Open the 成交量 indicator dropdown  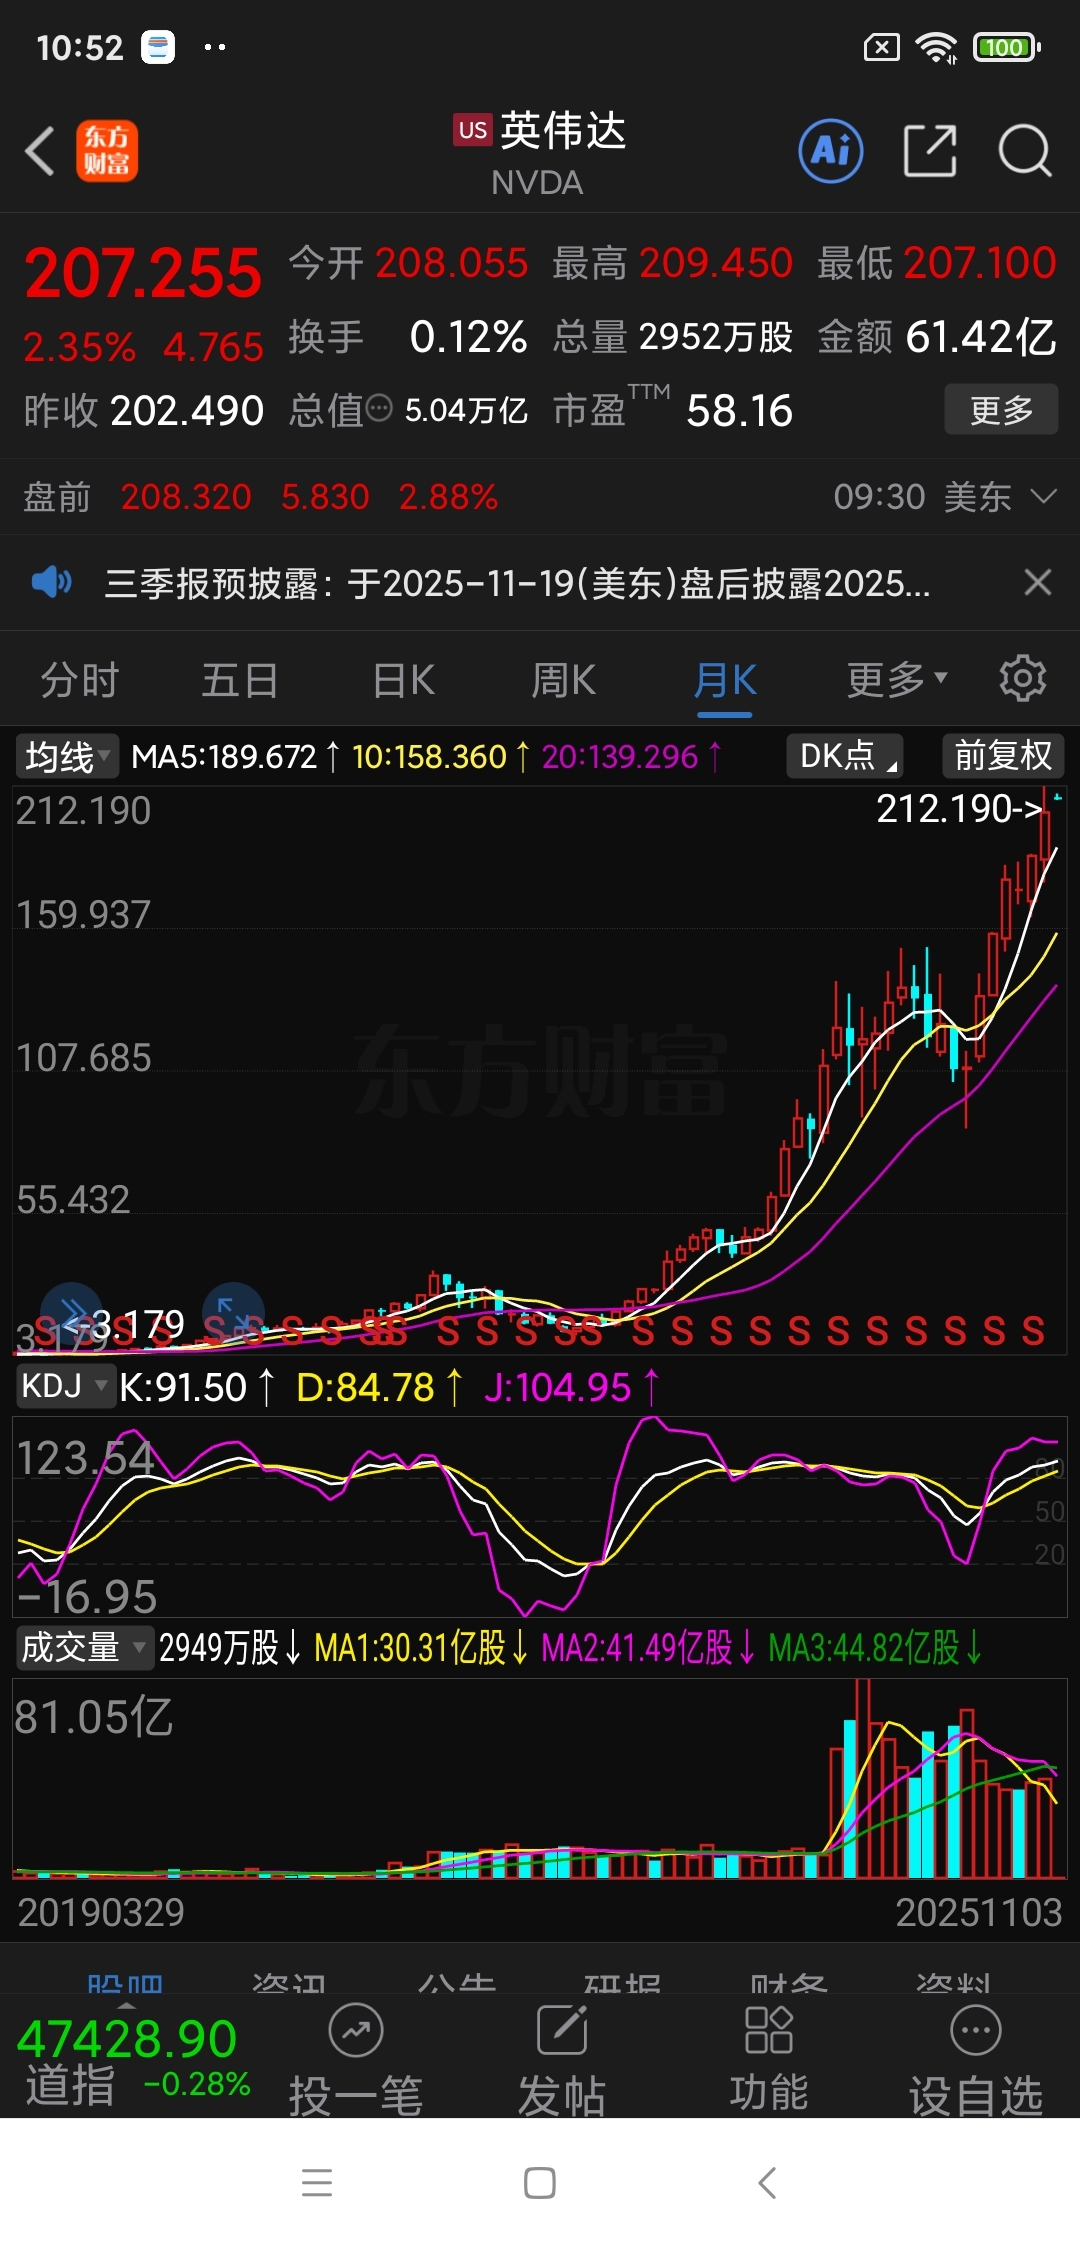85,1647
